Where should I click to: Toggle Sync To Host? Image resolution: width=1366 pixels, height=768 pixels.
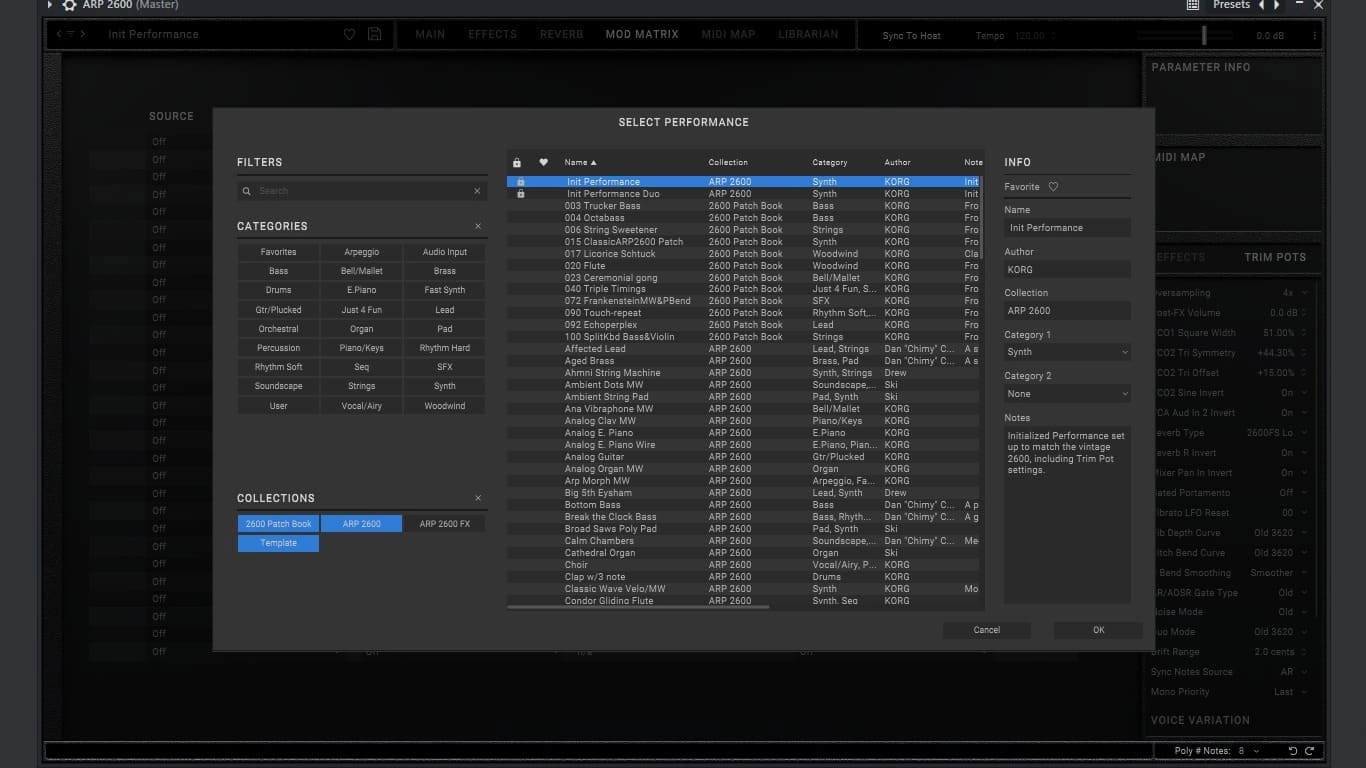coord(911,36)
